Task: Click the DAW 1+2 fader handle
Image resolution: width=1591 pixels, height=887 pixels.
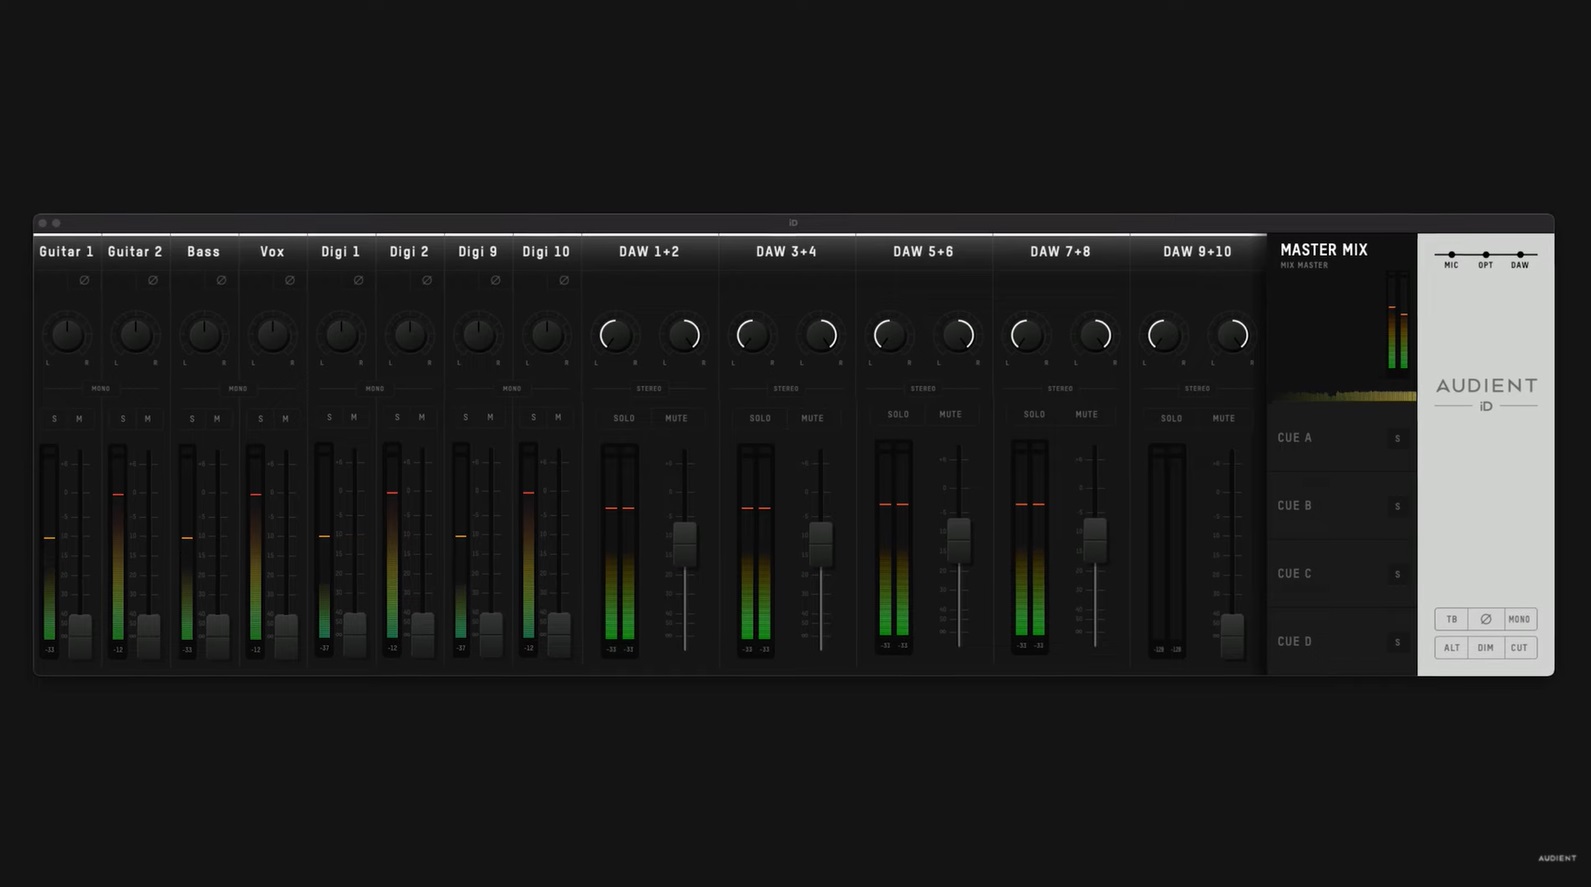Action: (x=685, y=542)
